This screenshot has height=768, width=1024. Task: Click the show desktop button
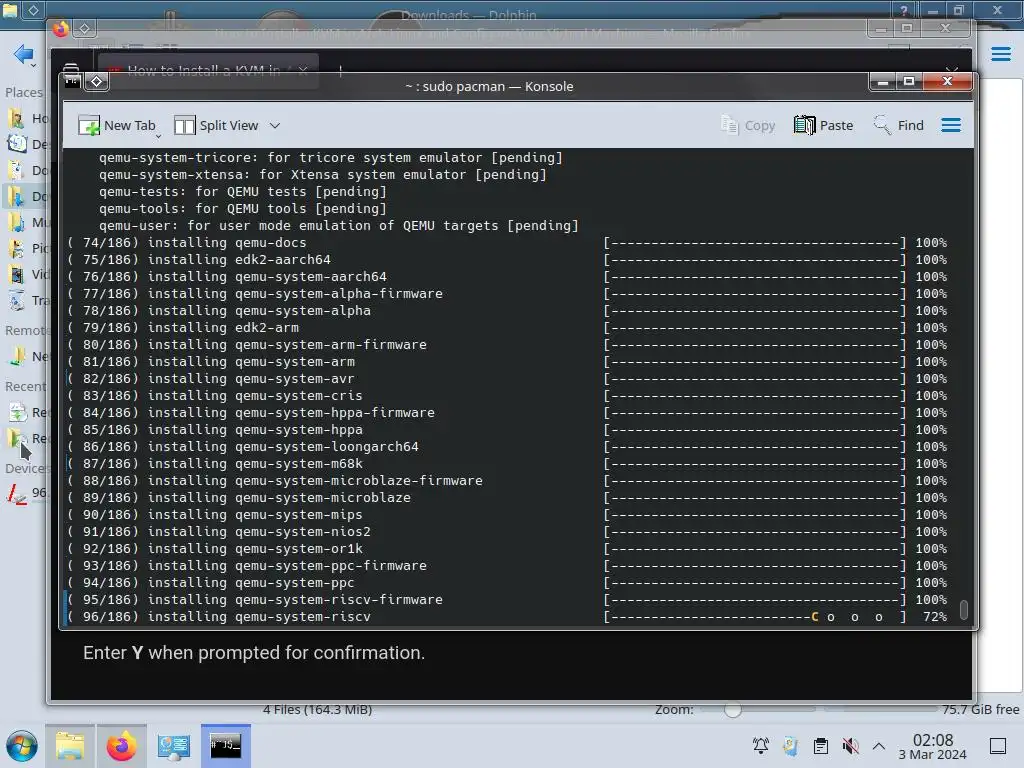(x=998, y=746)
